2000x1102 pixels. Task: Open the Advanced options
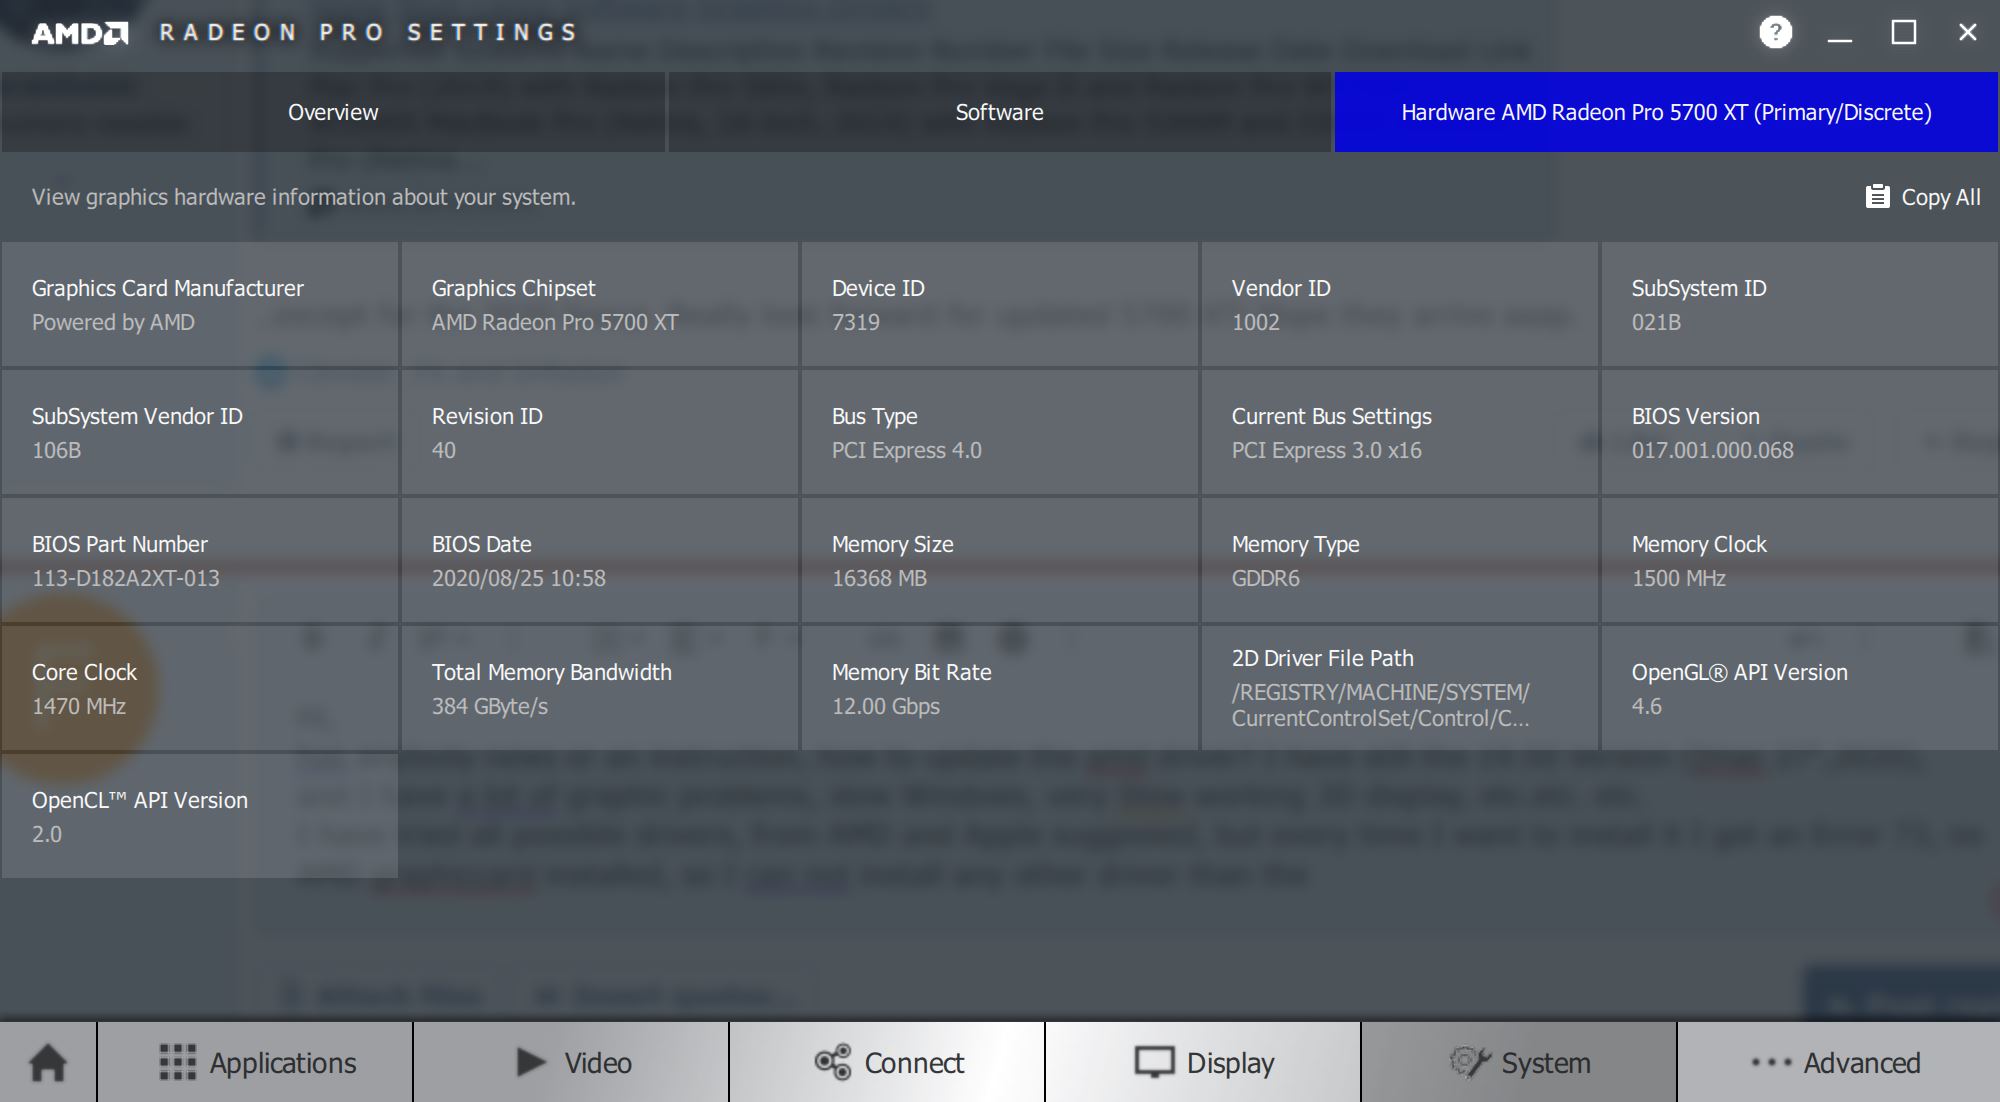click(x=1837, y=1062)
